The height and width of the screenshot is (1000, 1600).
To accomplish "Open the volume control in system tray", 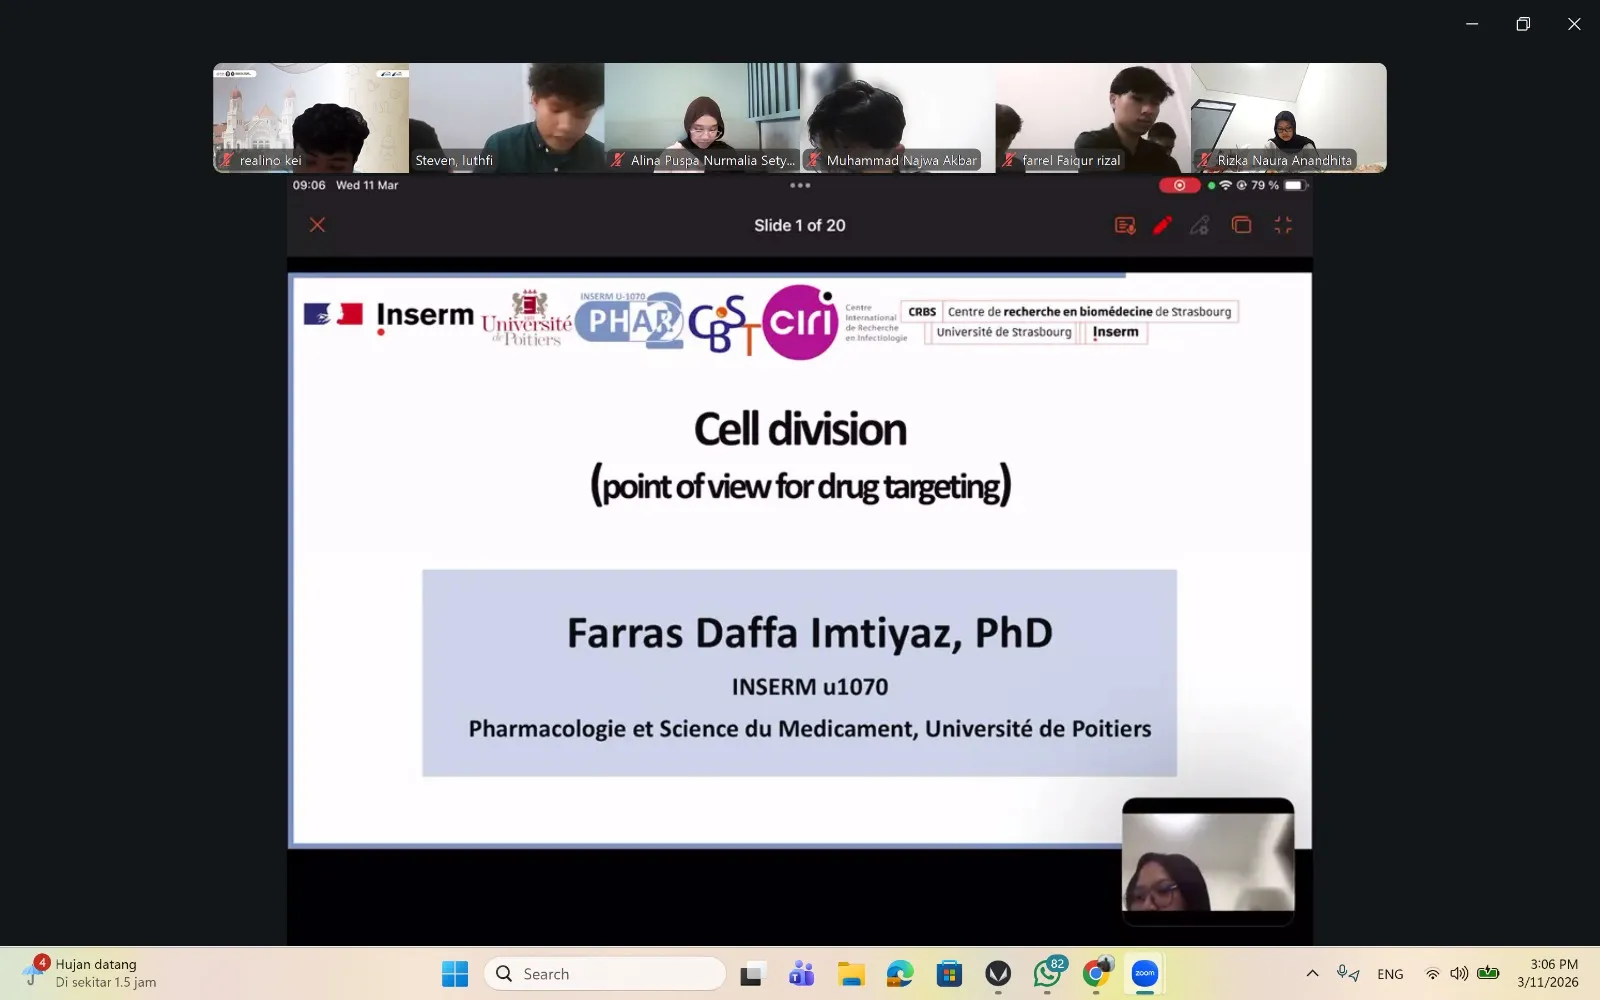I will pos(1459,974).
